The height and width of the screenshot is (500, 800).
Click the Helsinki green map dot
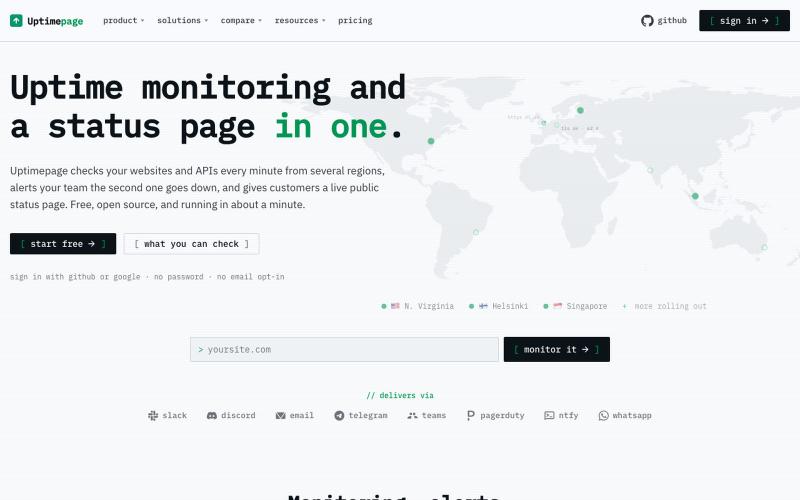(x=580, y=110)
